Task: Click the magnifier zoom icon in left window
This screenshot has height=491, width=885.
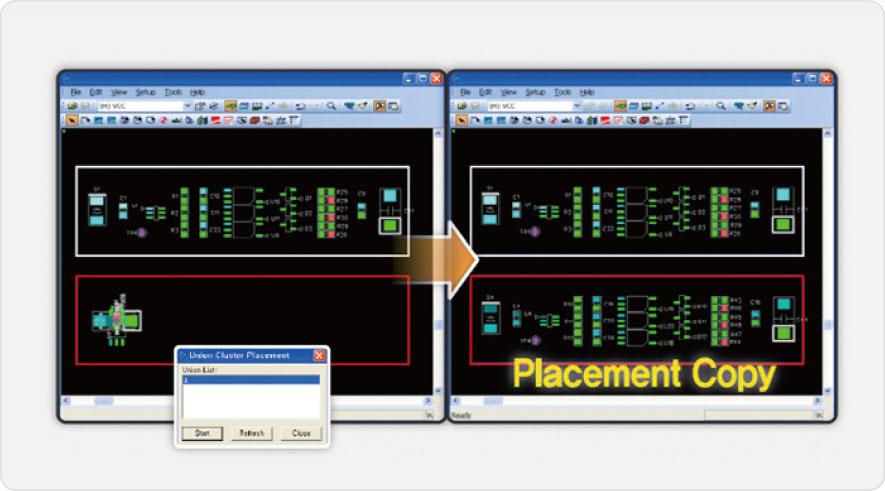Action: point(331,105)
